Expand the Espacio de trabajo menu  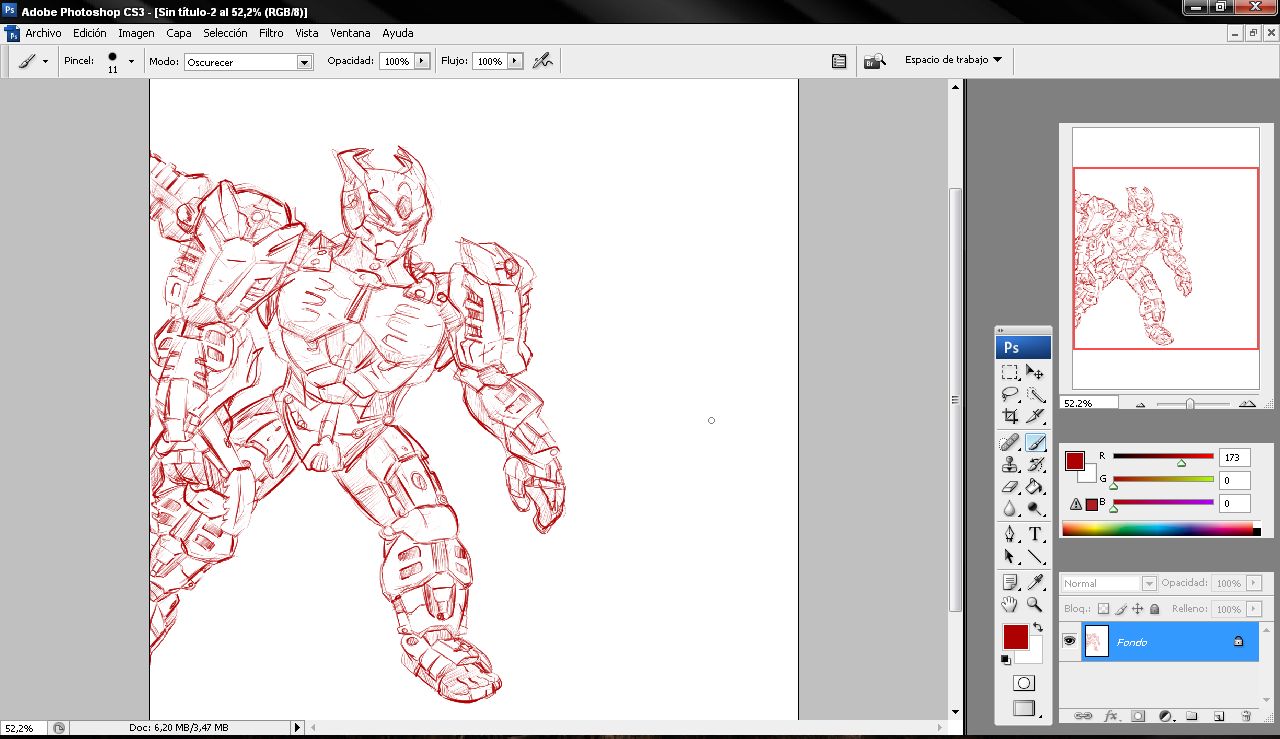click(x=953, y=60)
